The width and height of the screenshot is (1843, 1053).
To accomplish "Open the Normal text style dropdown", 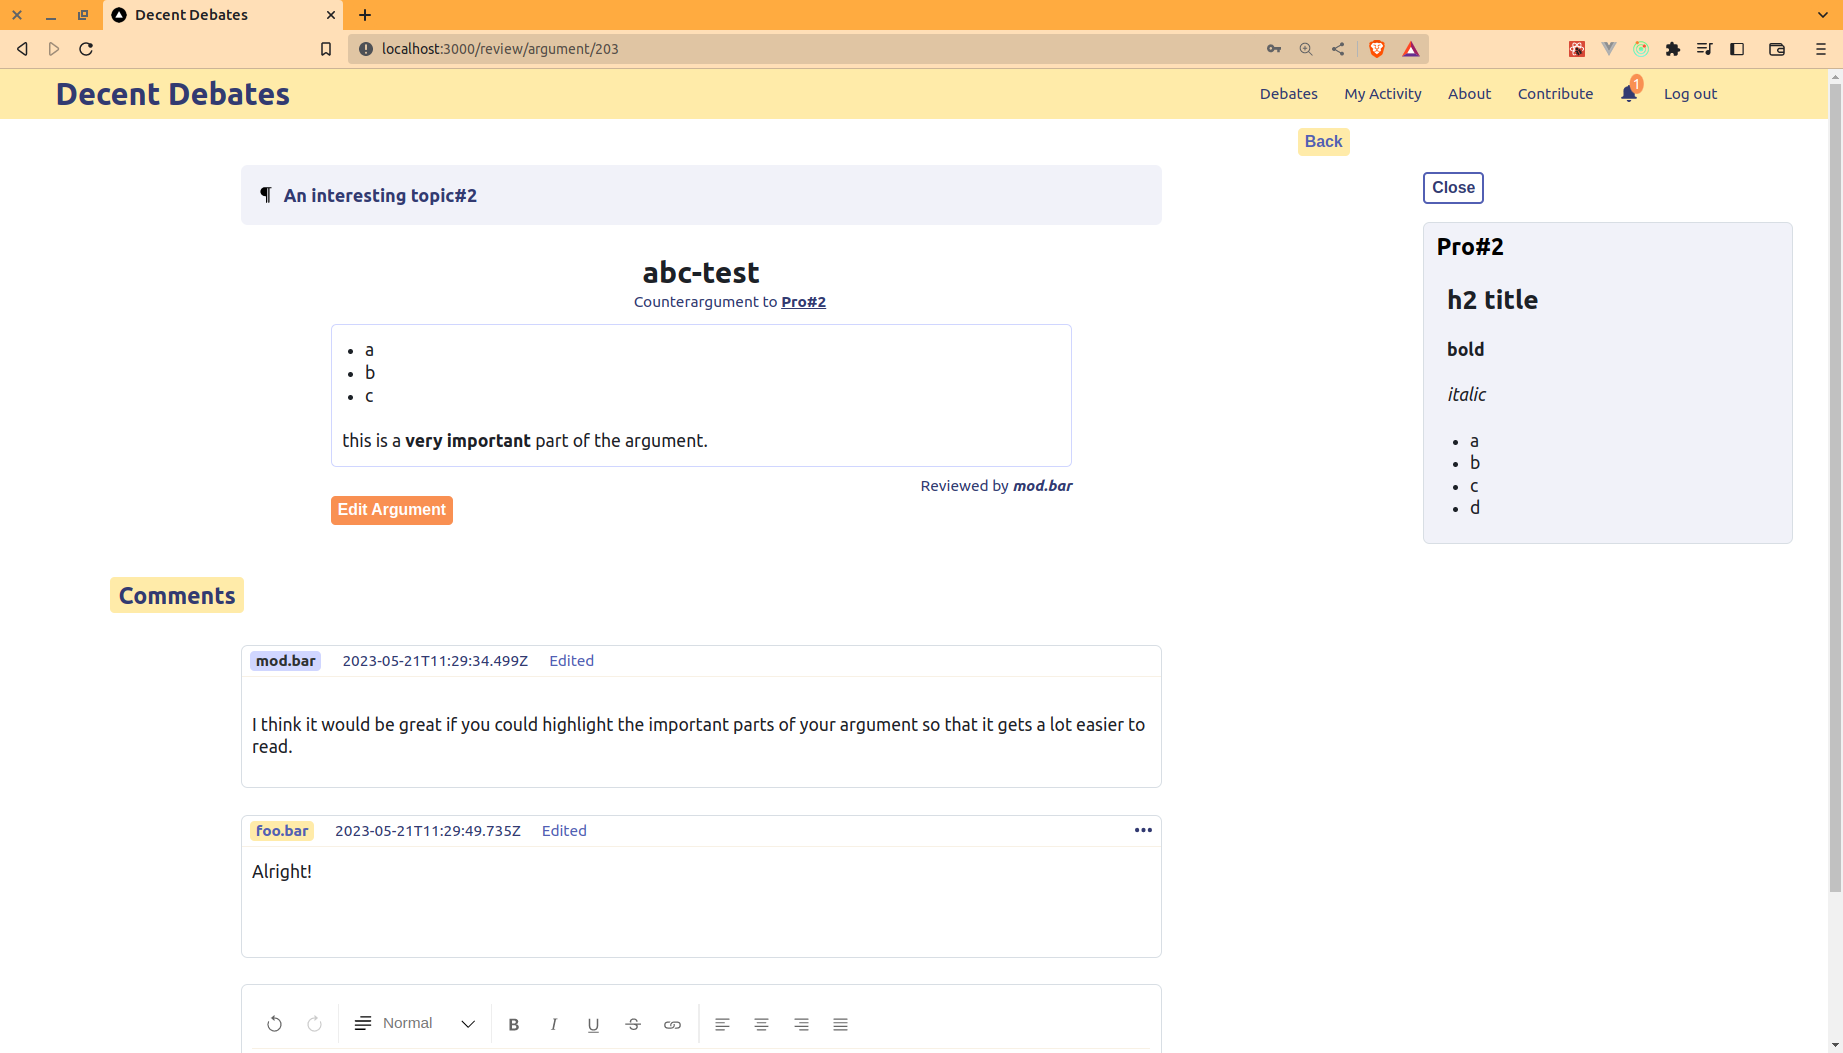I will [415, 1024].
